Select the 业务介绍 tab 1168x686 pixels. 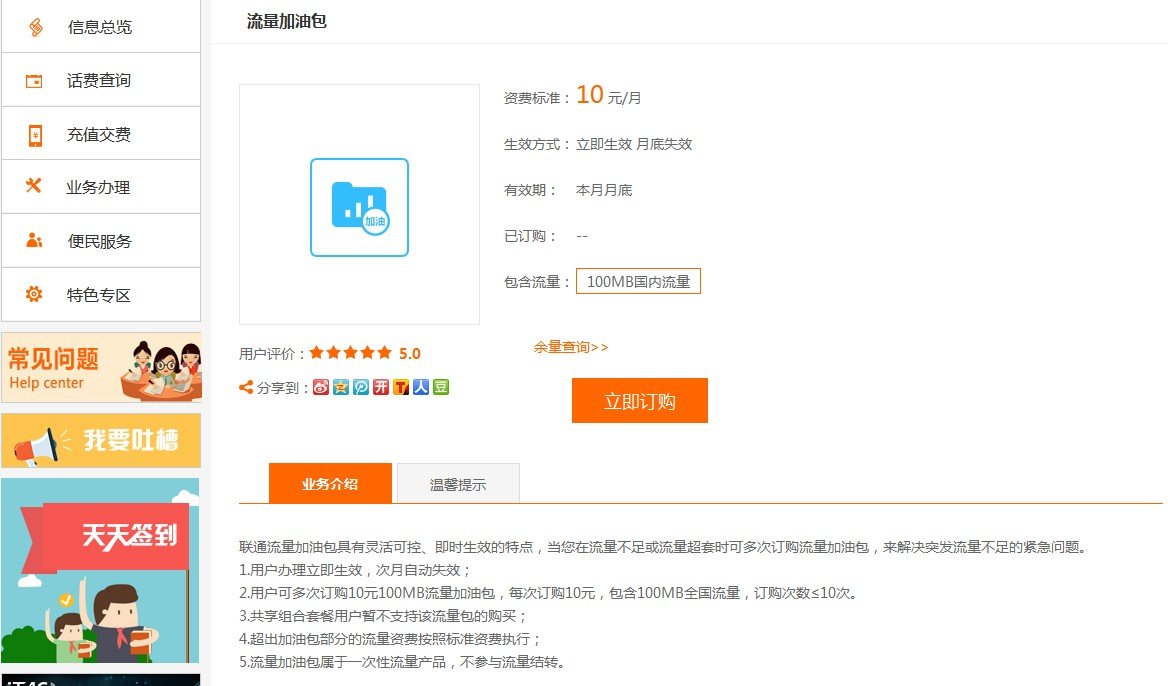tap(330, 483)
